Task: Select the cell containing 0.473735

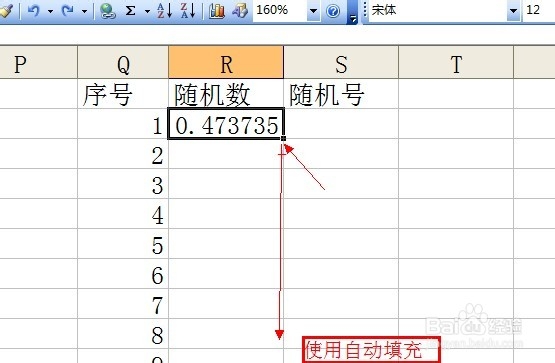Action: (x=226, y=124)
